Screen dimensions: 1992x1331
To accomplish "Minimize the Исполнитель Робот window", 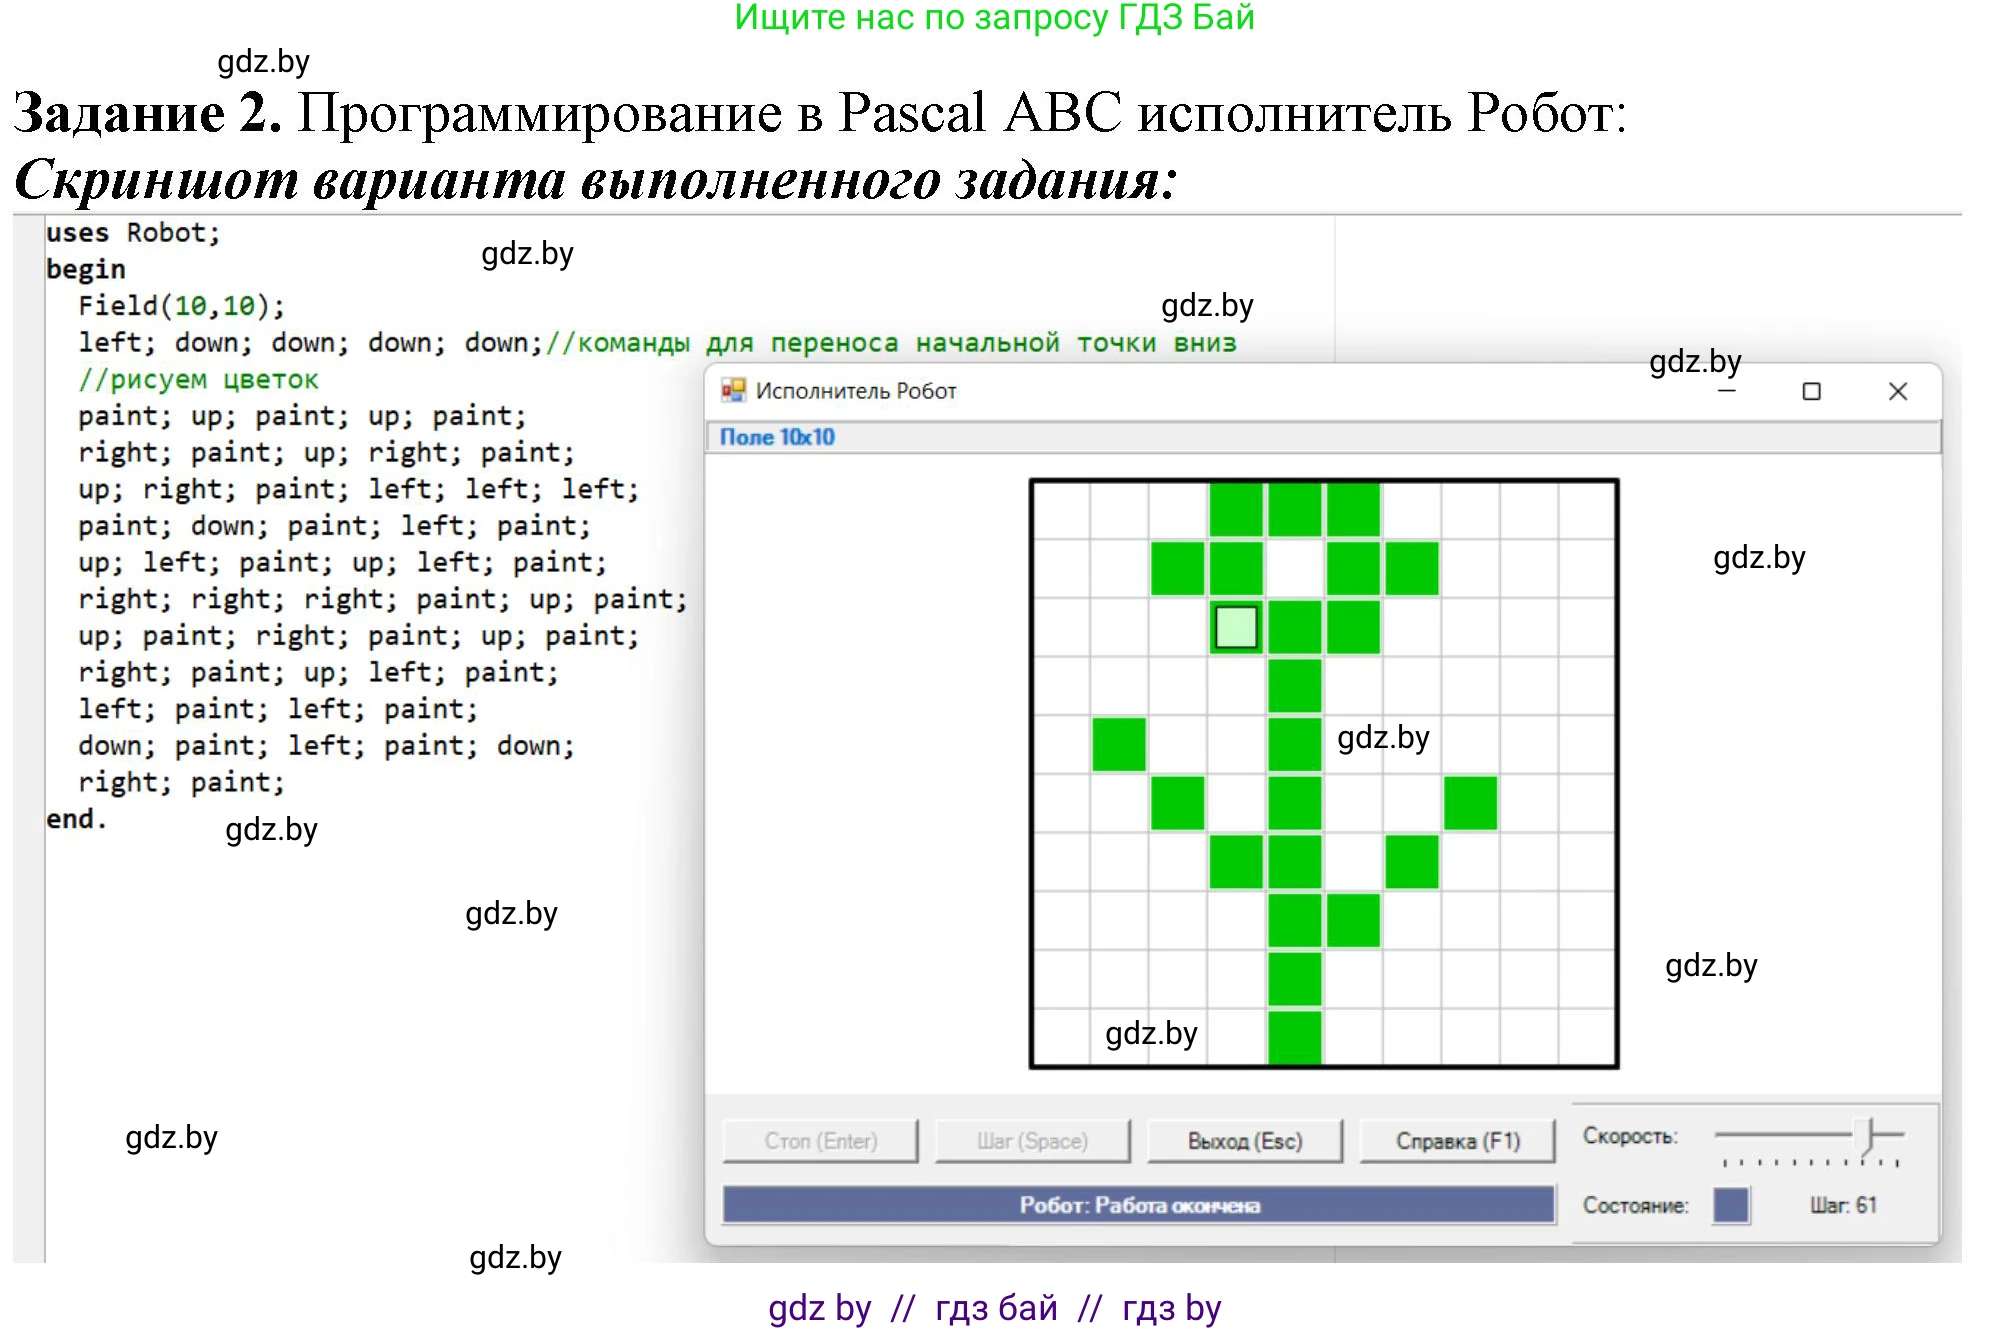I will [1726, 391].
